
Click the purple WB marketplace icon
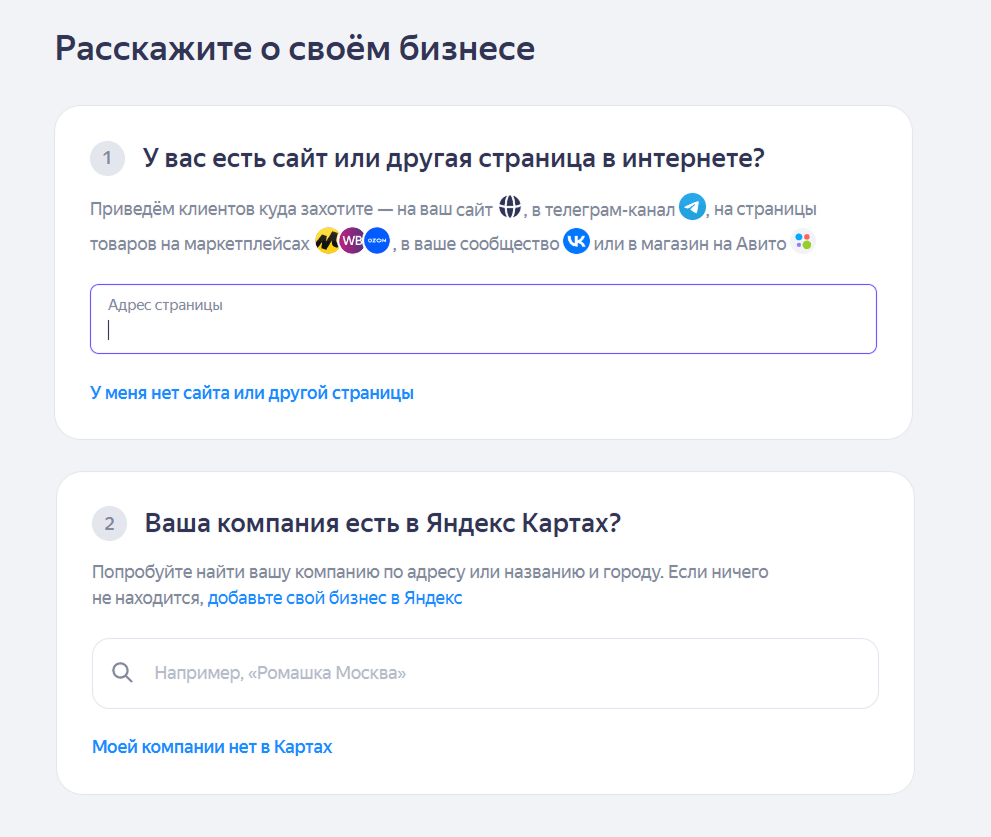(x=352, y=242)
